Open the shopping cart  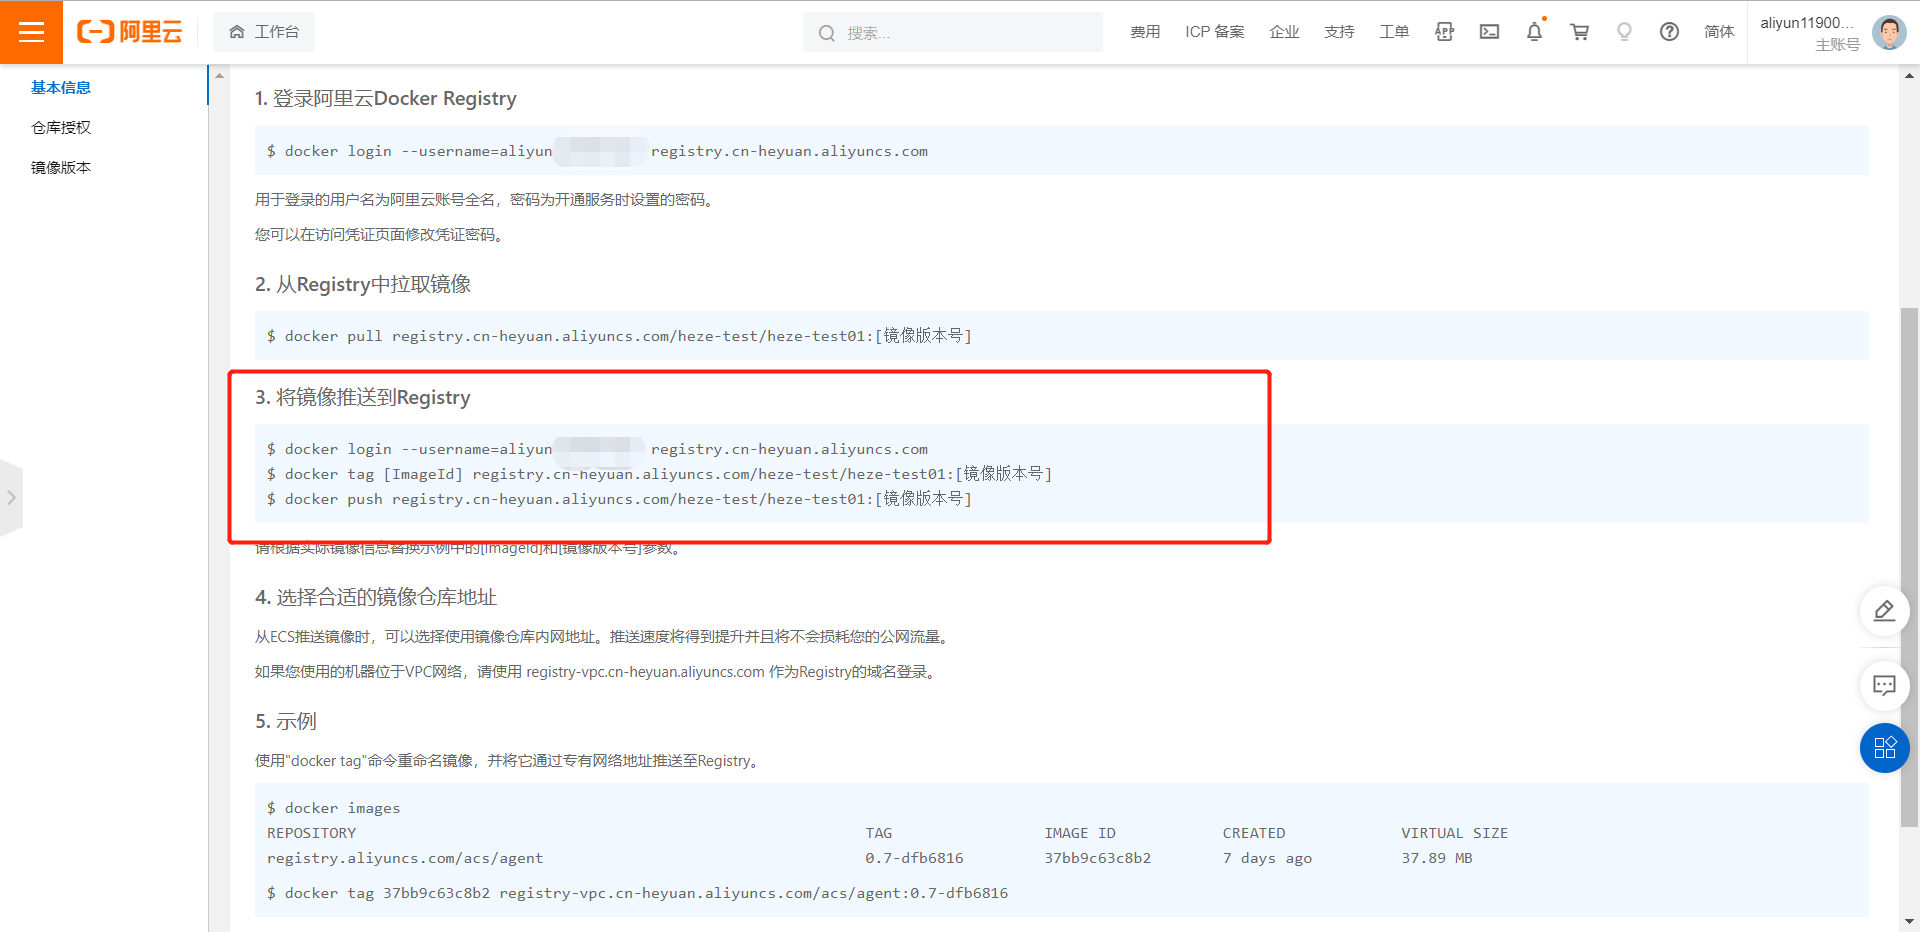coord(1579,32)
